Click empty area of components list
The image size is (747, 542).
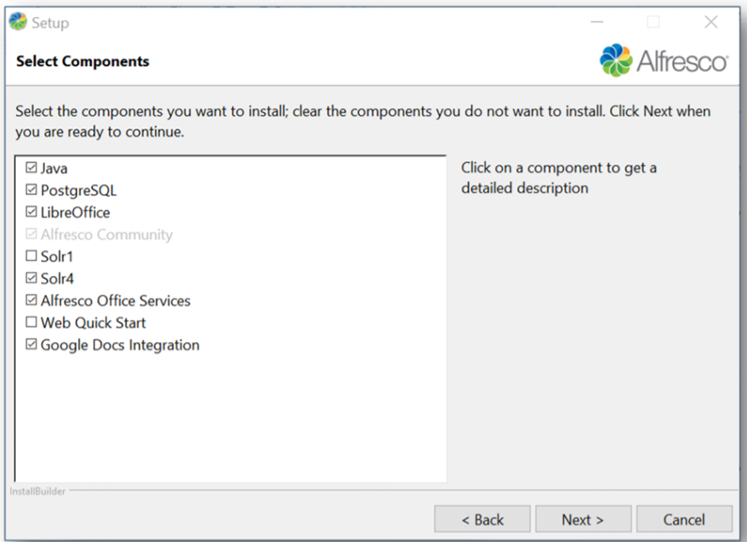pos(230,420)
